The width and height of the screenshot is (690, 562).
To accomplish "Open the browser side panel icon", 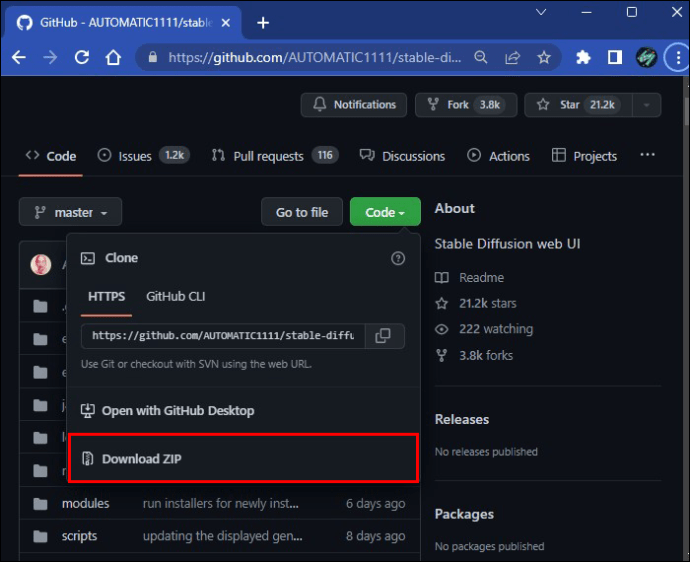I will click(x=615, y=57).
